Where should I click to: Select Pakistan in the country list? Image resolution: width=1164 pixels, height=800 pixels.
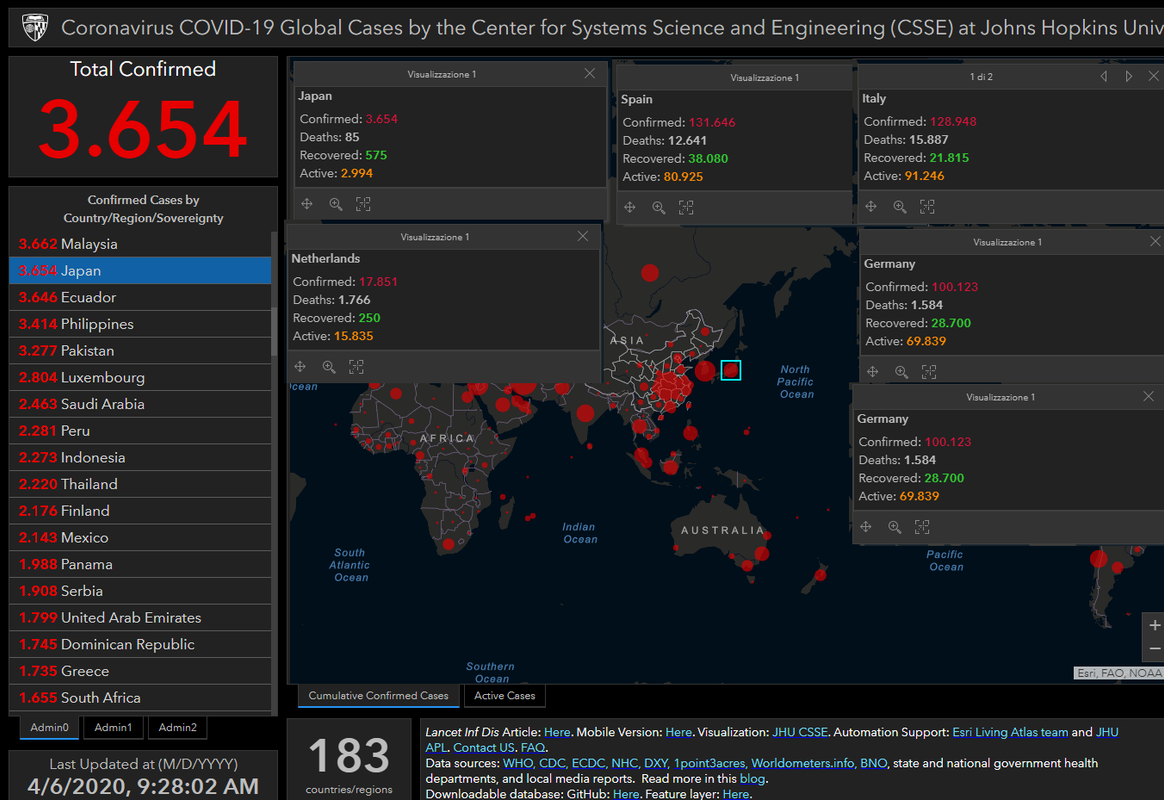(x=140, y=351)
